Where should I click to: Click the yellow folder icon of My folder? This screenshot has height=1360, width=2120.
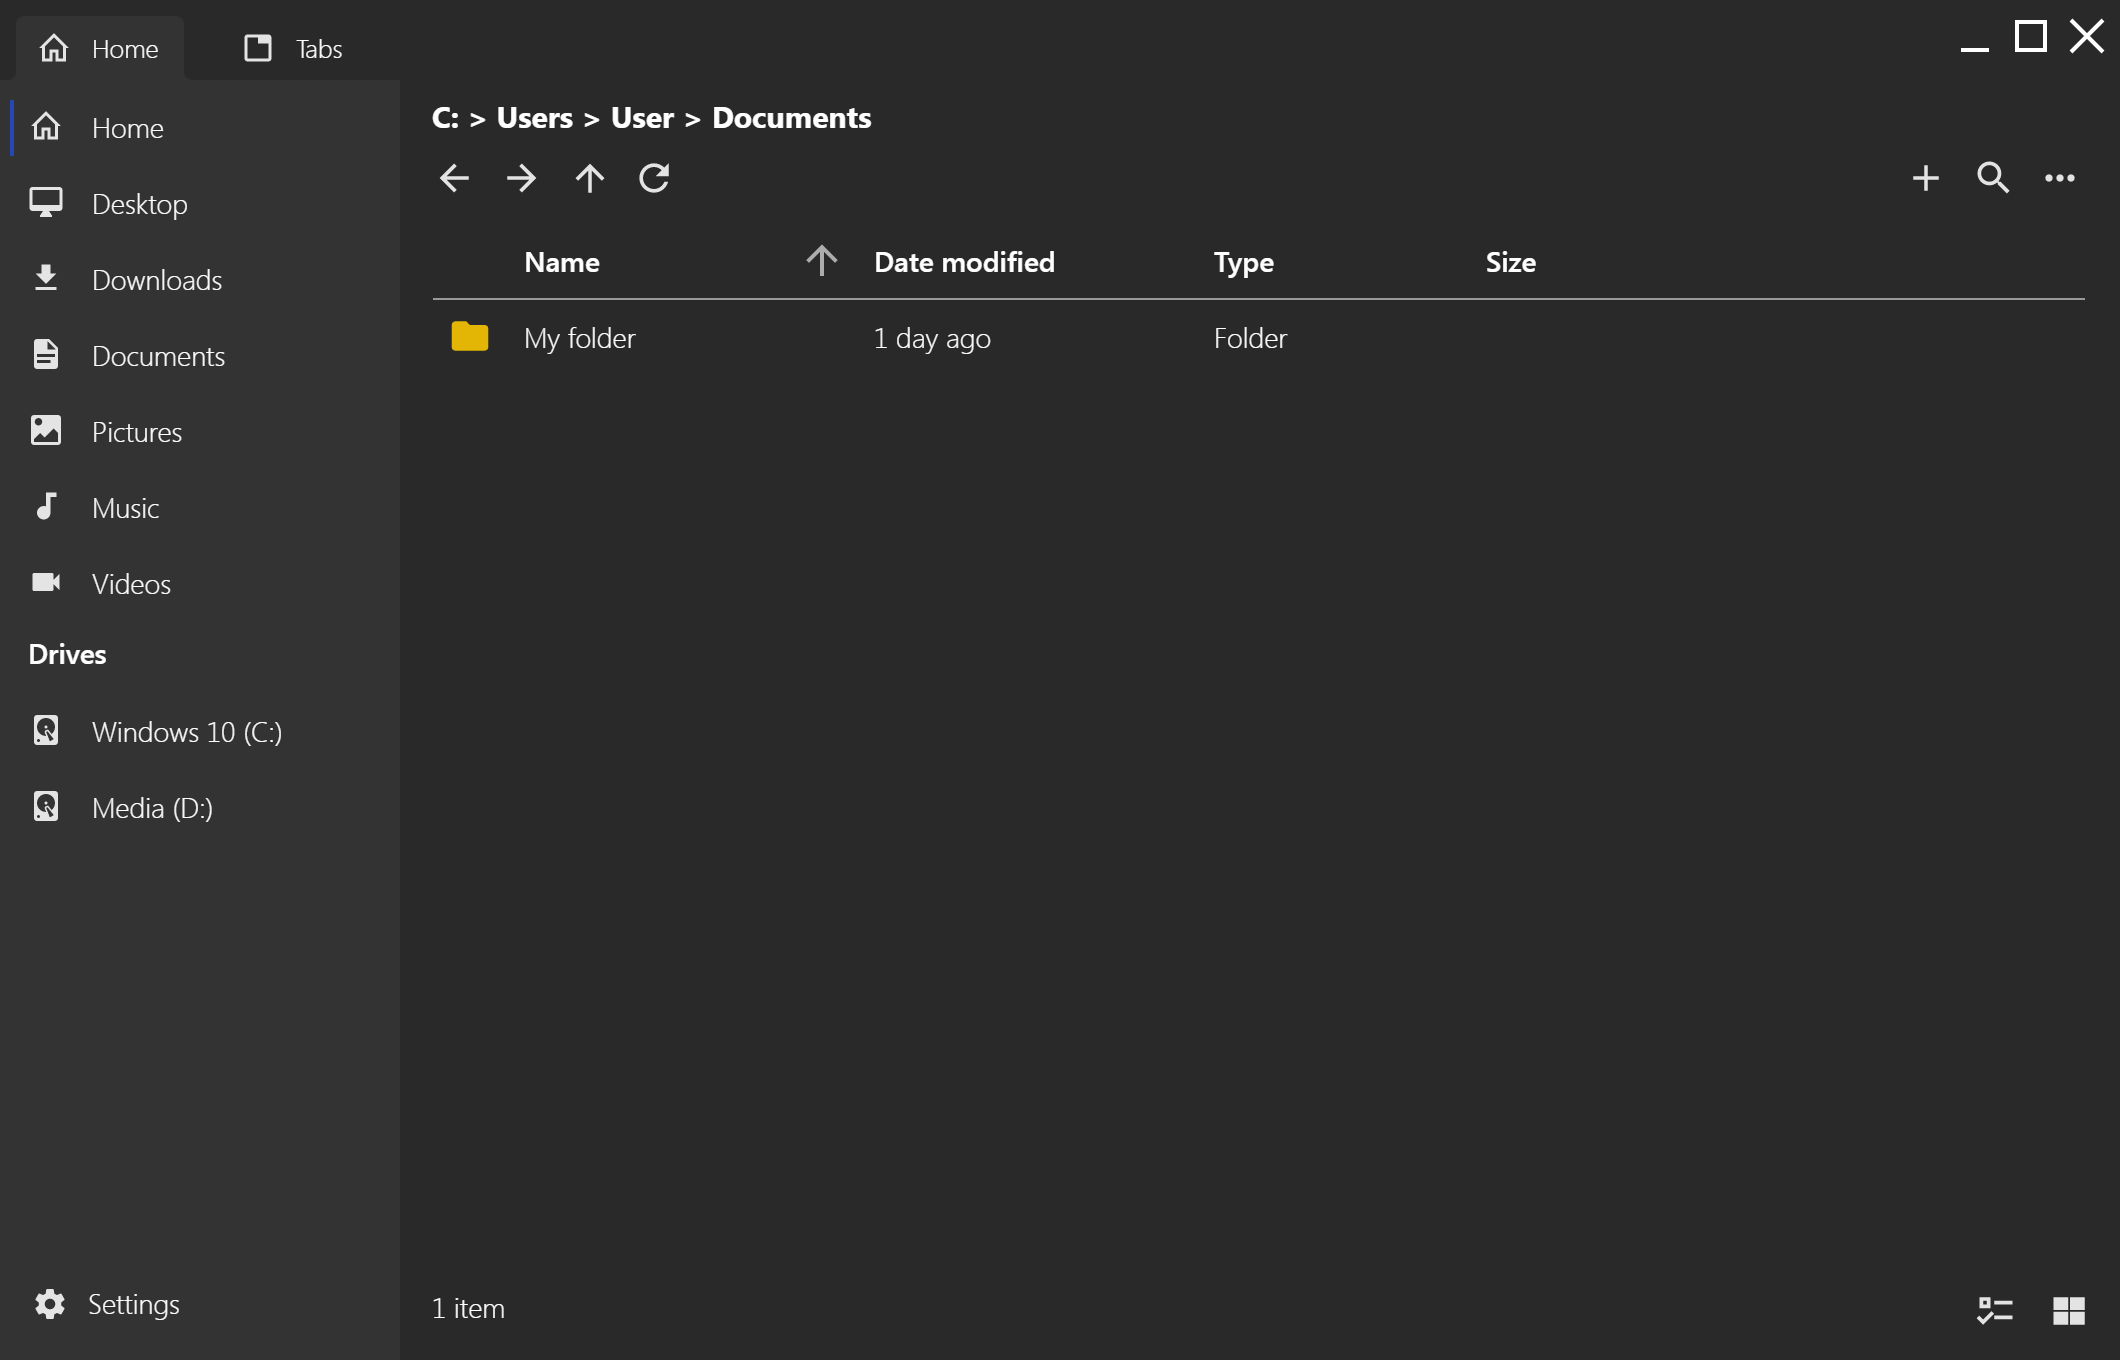click(469, 337)
